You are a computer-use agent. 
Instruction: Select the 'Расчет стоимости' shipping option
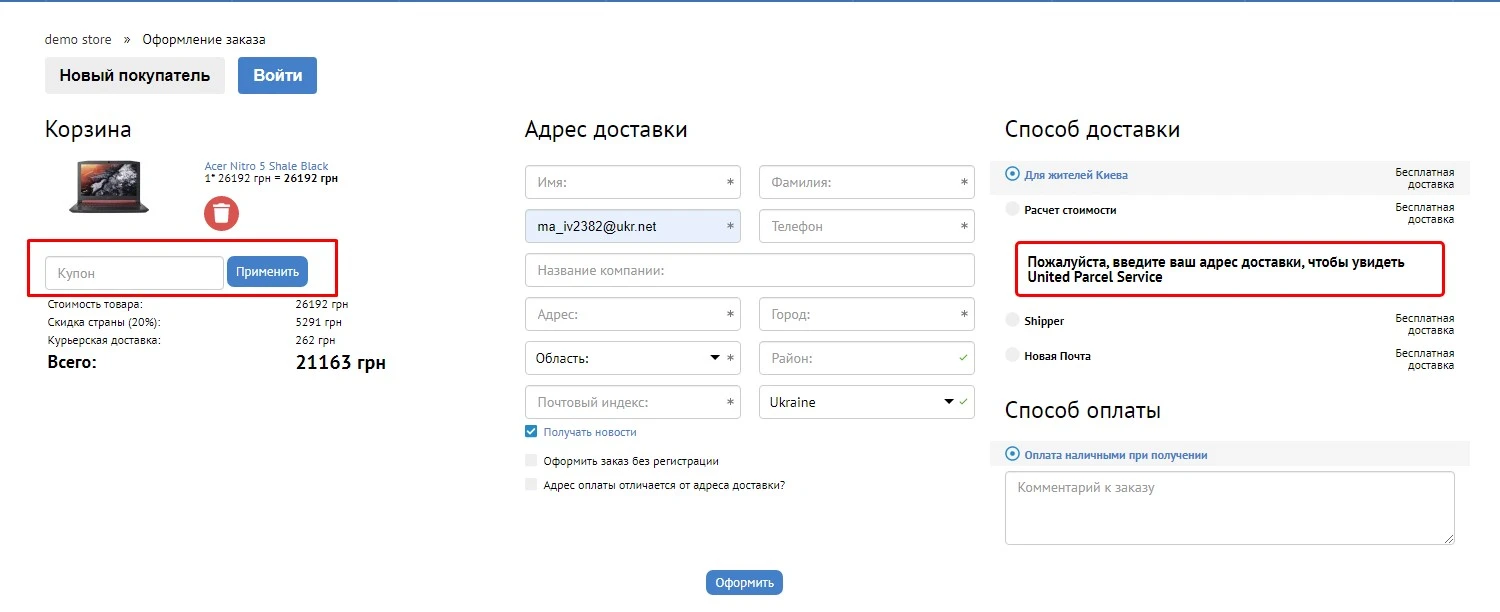click(x=1011, y=209)
